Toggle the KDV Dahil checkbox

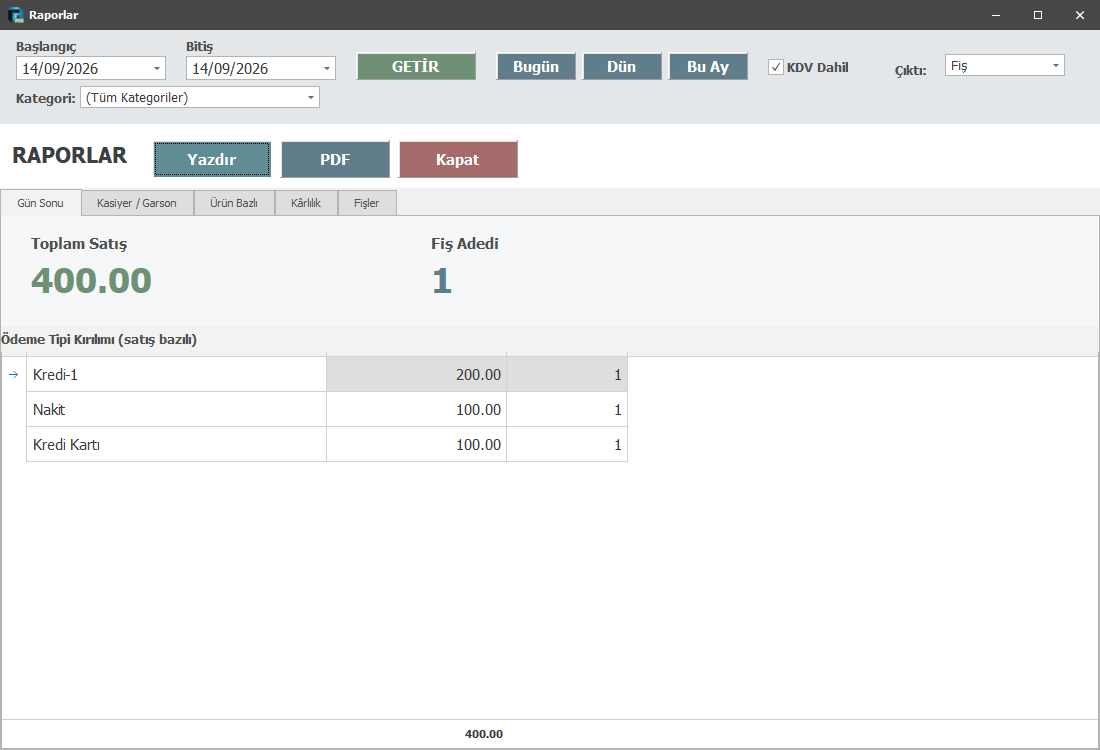click(776, 67)
